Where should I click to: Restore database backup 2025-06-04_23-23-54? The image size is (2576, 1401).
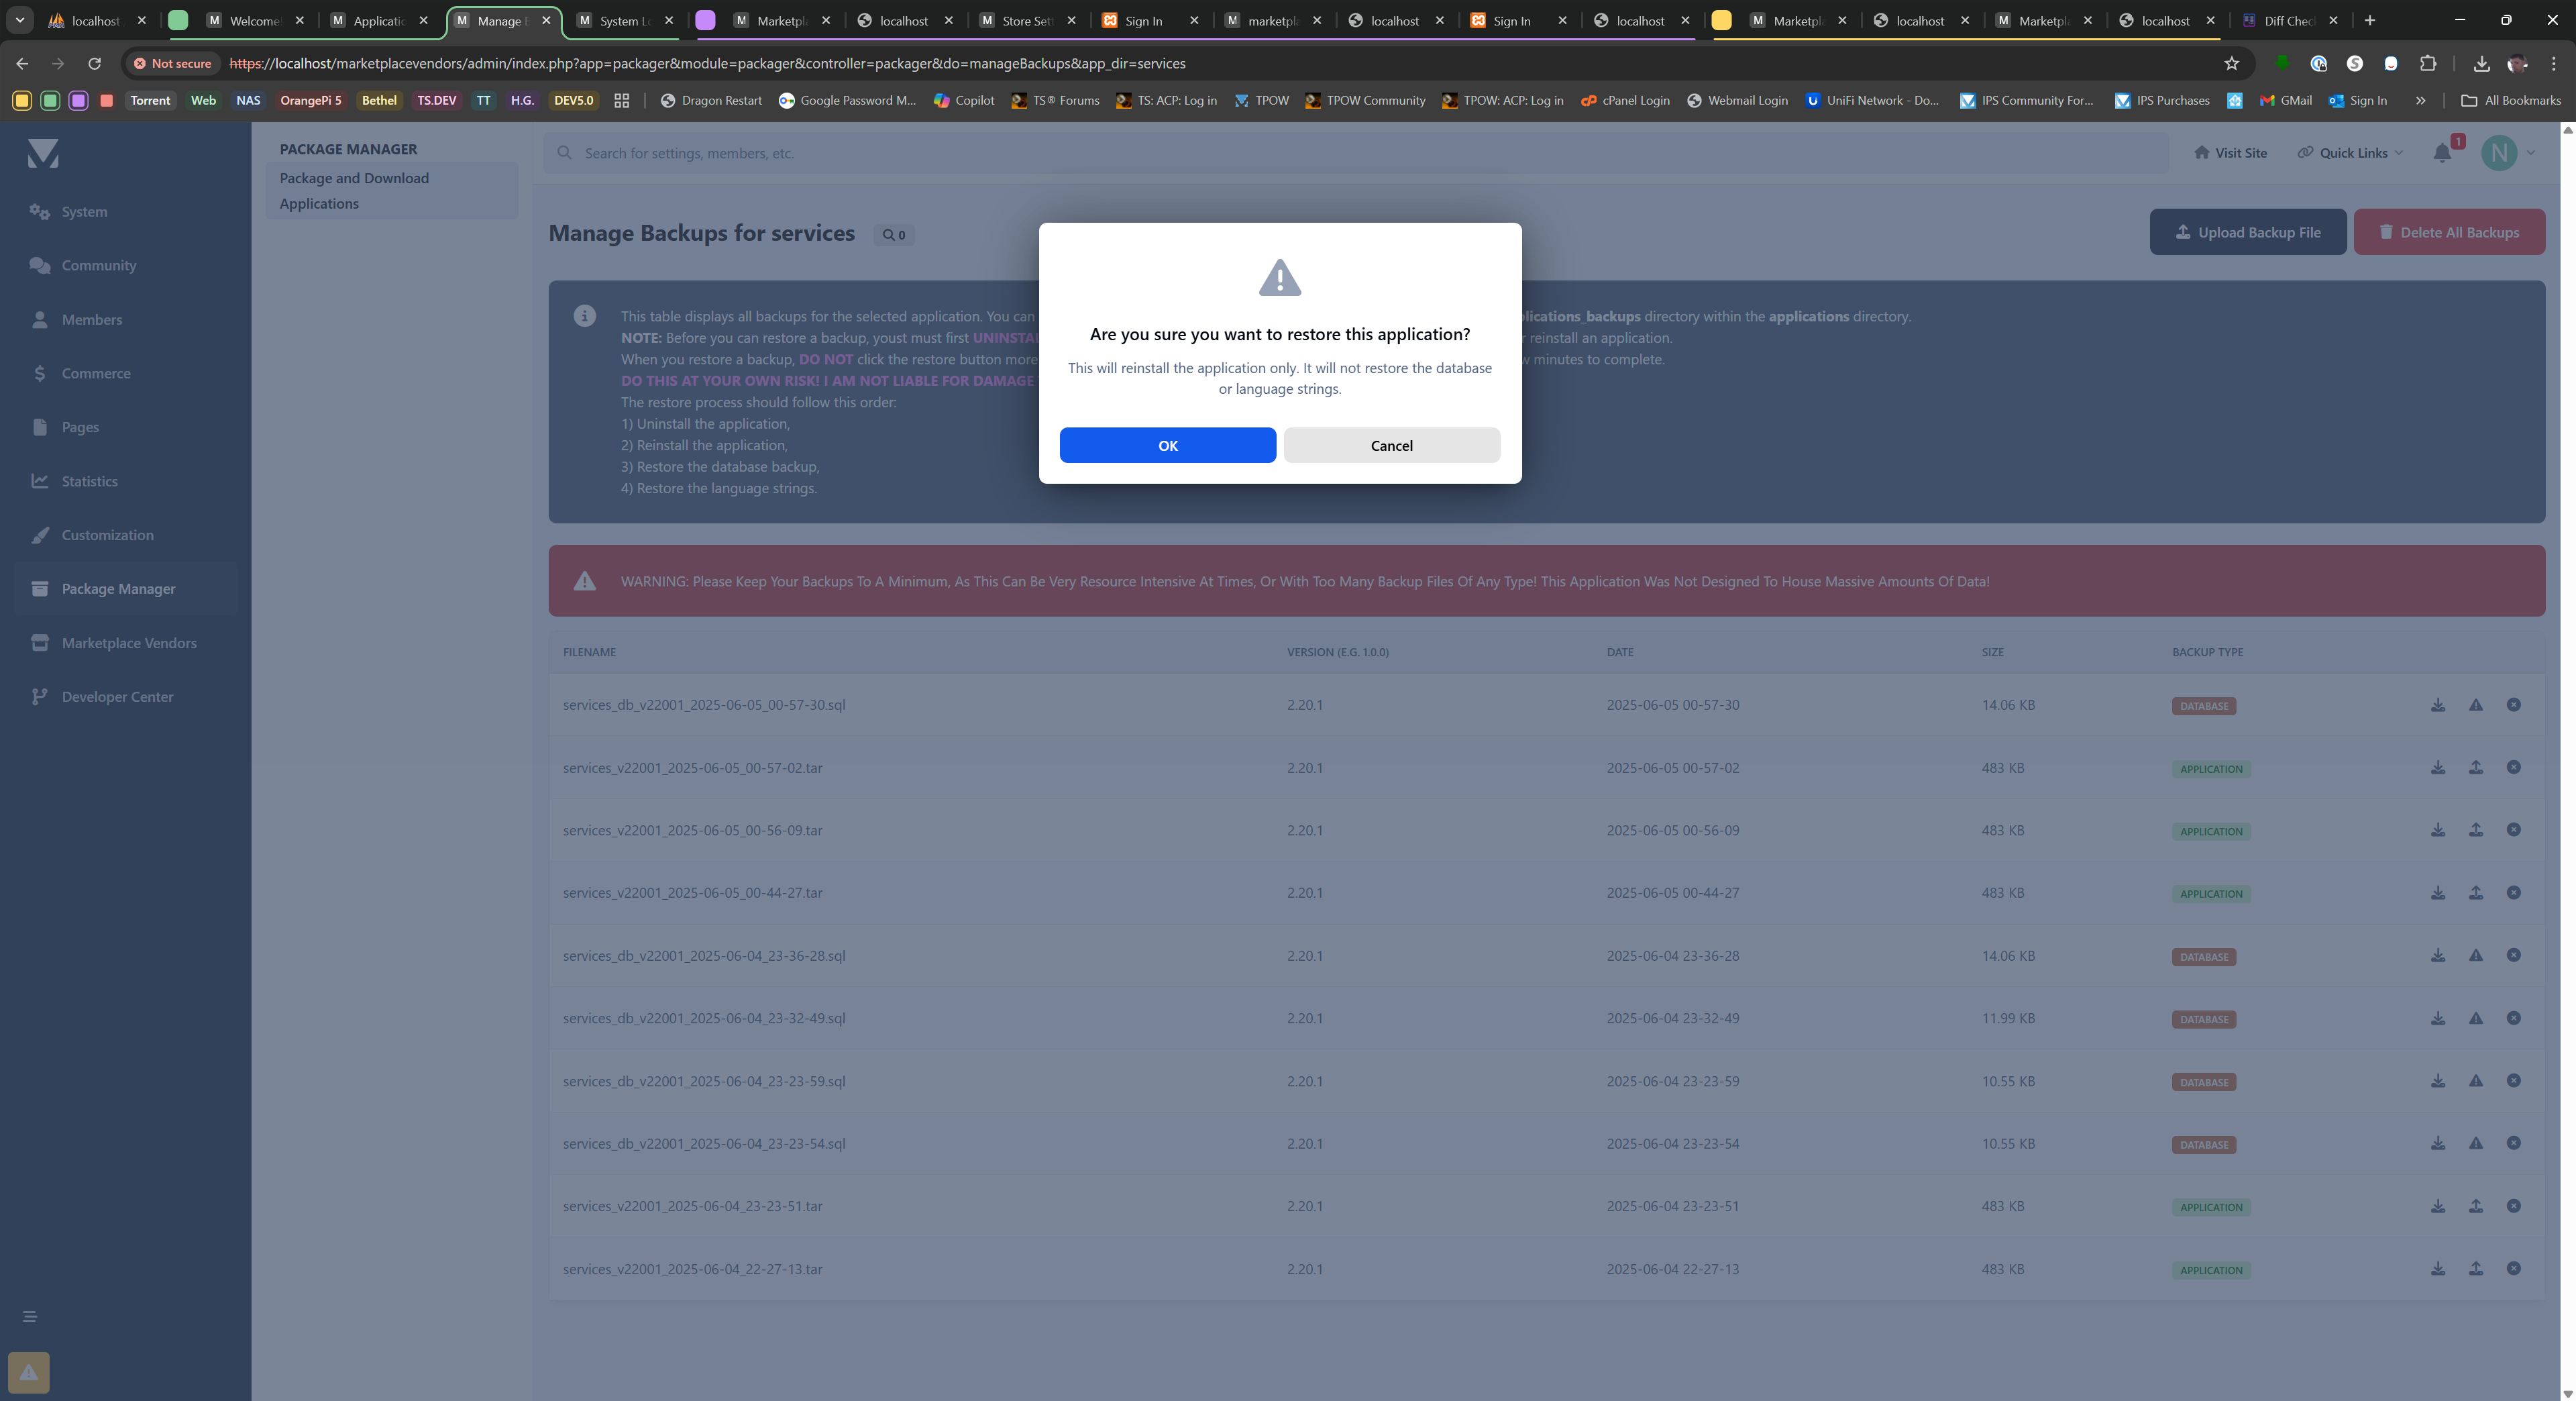(x=2476, y=1144)
